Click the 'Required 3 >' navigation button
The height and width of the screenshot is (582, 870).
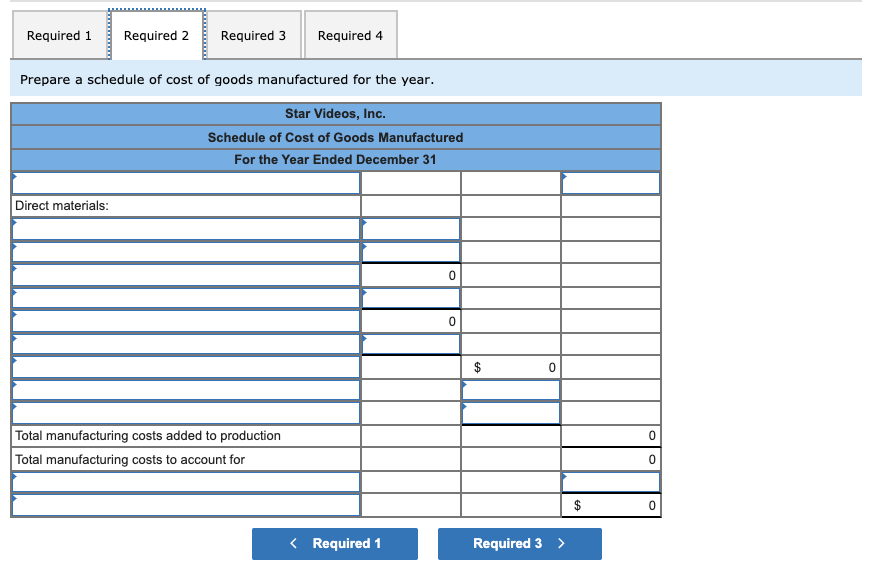[x=519, y=543]
